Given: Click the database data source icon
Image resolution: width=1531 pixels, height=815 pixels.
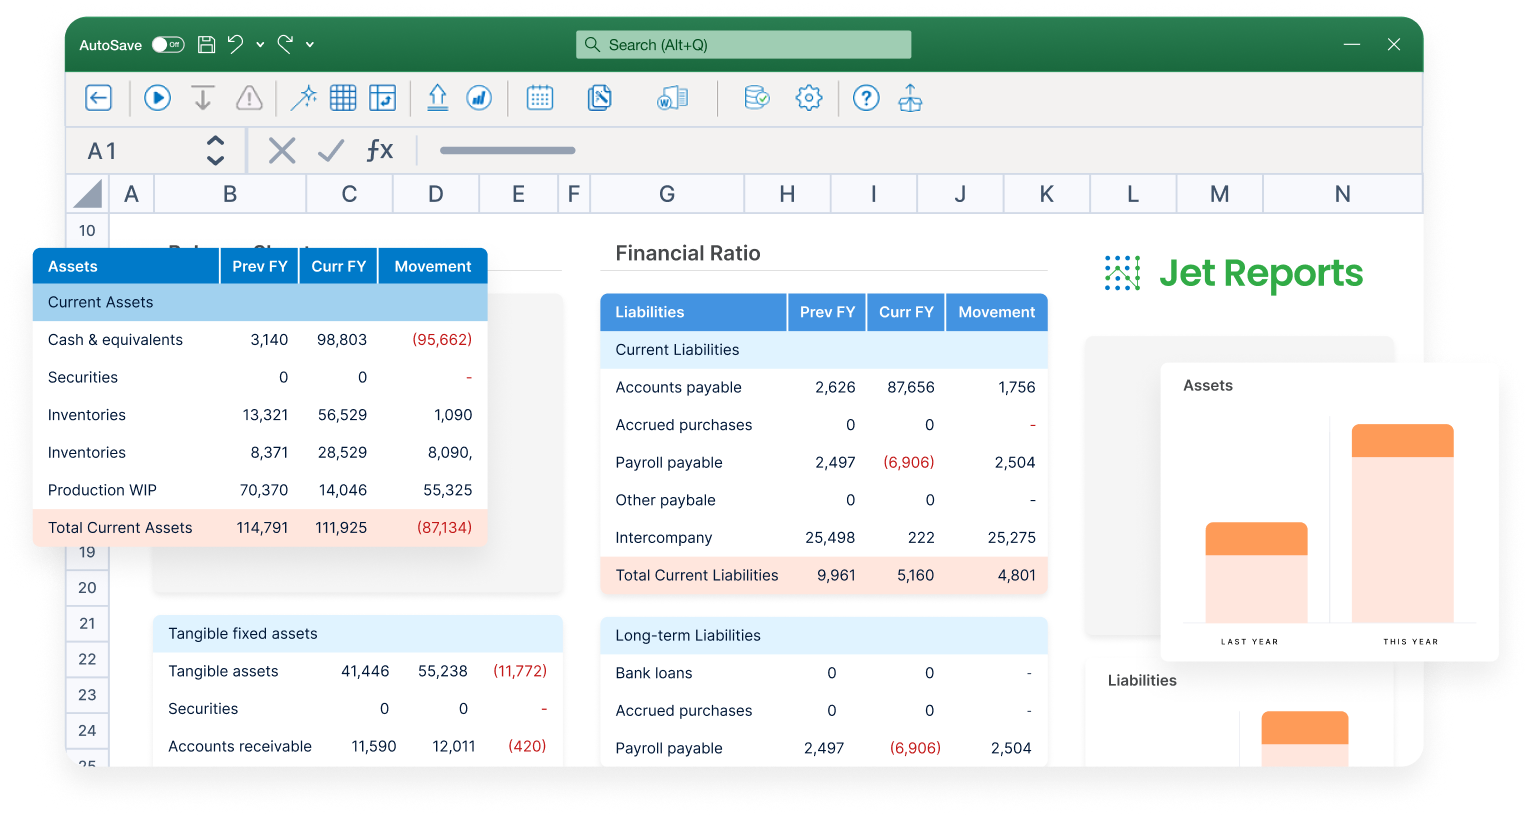Looking at the screenshot, I should [x=757, y=98].
